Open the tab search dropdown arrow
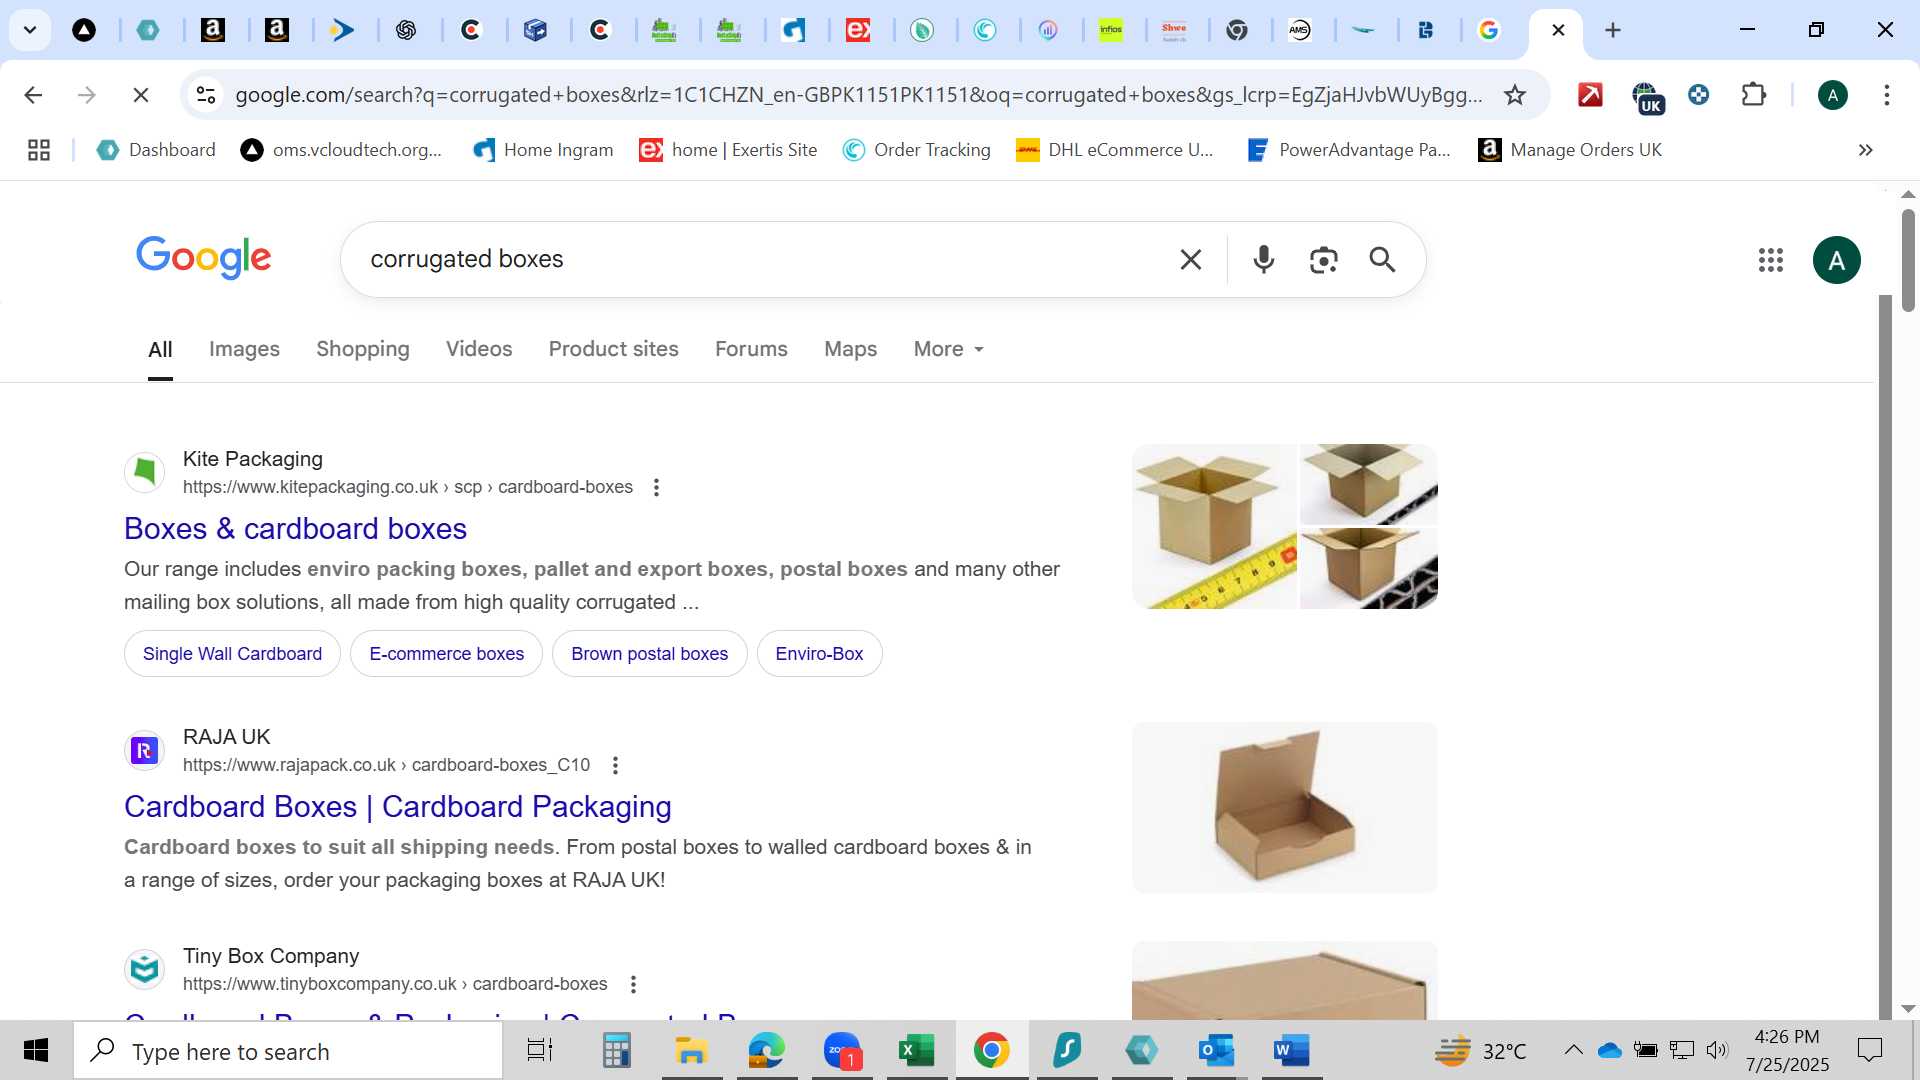 coord(30,30)
